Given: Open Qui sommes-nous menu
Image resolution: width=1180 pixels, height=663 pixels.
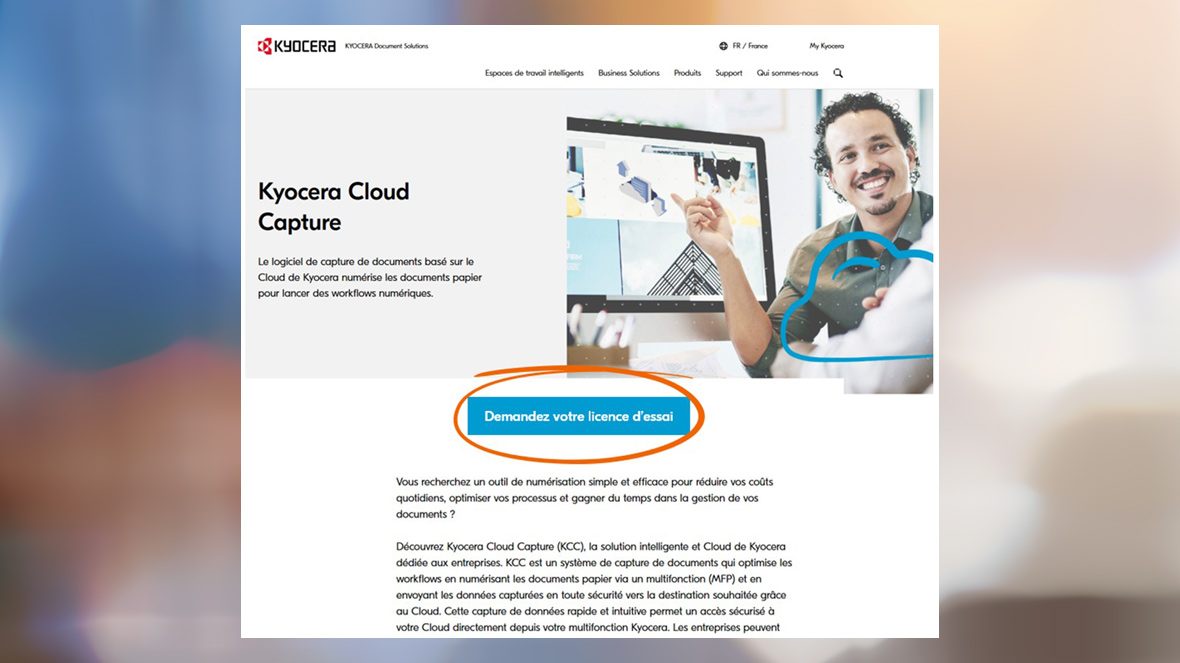Looking at the screenshot, I should [x=787, y=73].
